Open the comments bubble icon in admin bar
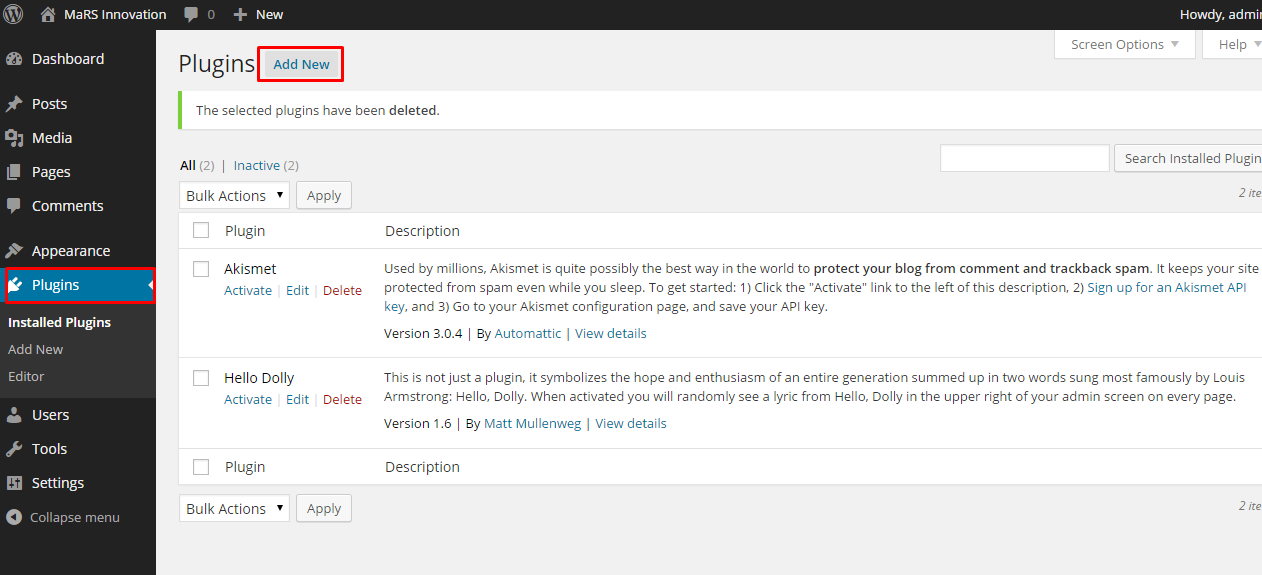This screenshot has height=575, width=1262. point(191,14)
